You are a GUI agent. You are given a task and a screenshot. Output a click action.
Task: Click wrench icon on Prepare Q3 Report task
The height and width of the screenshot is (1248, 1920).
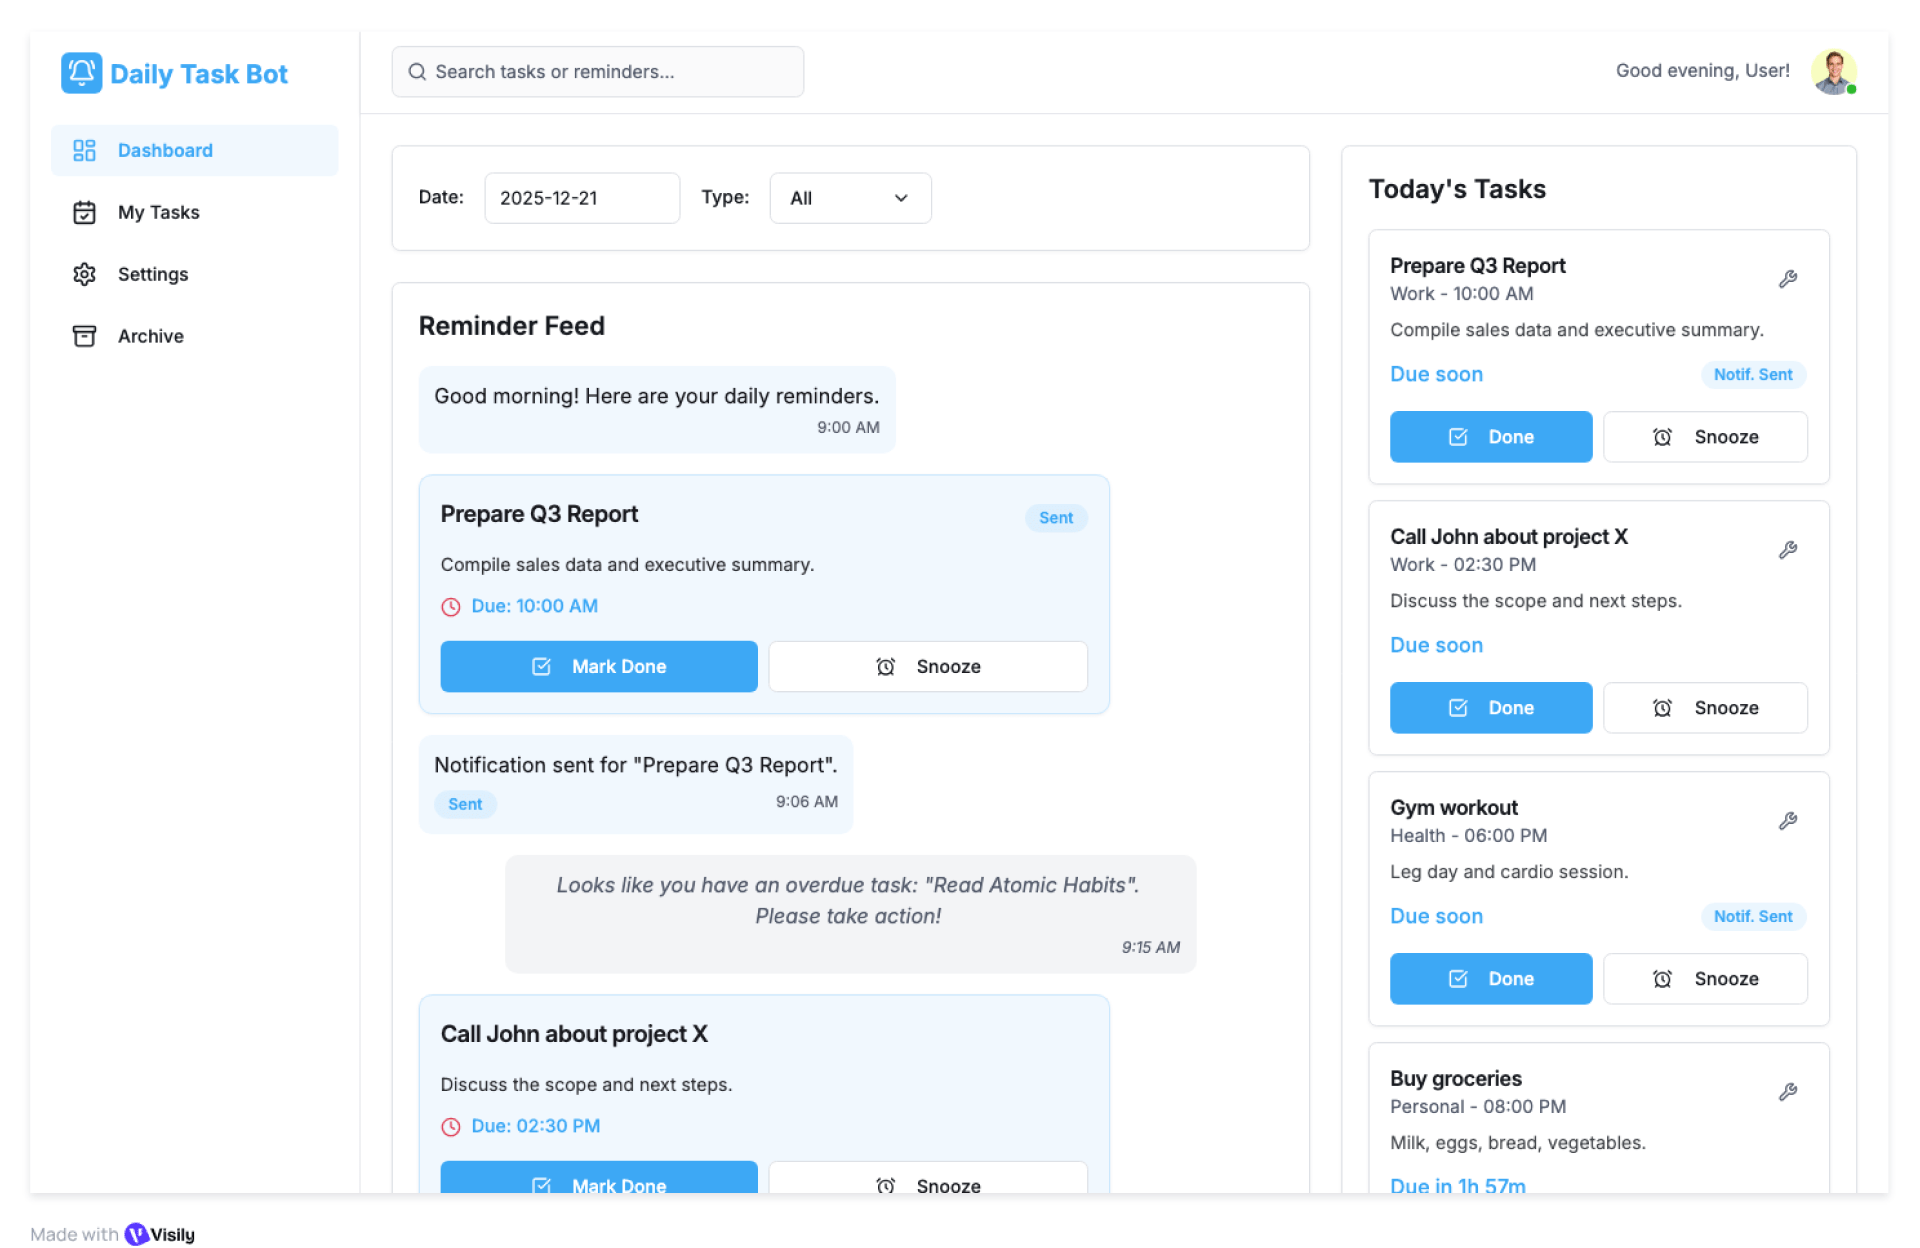pos(1787,279)
